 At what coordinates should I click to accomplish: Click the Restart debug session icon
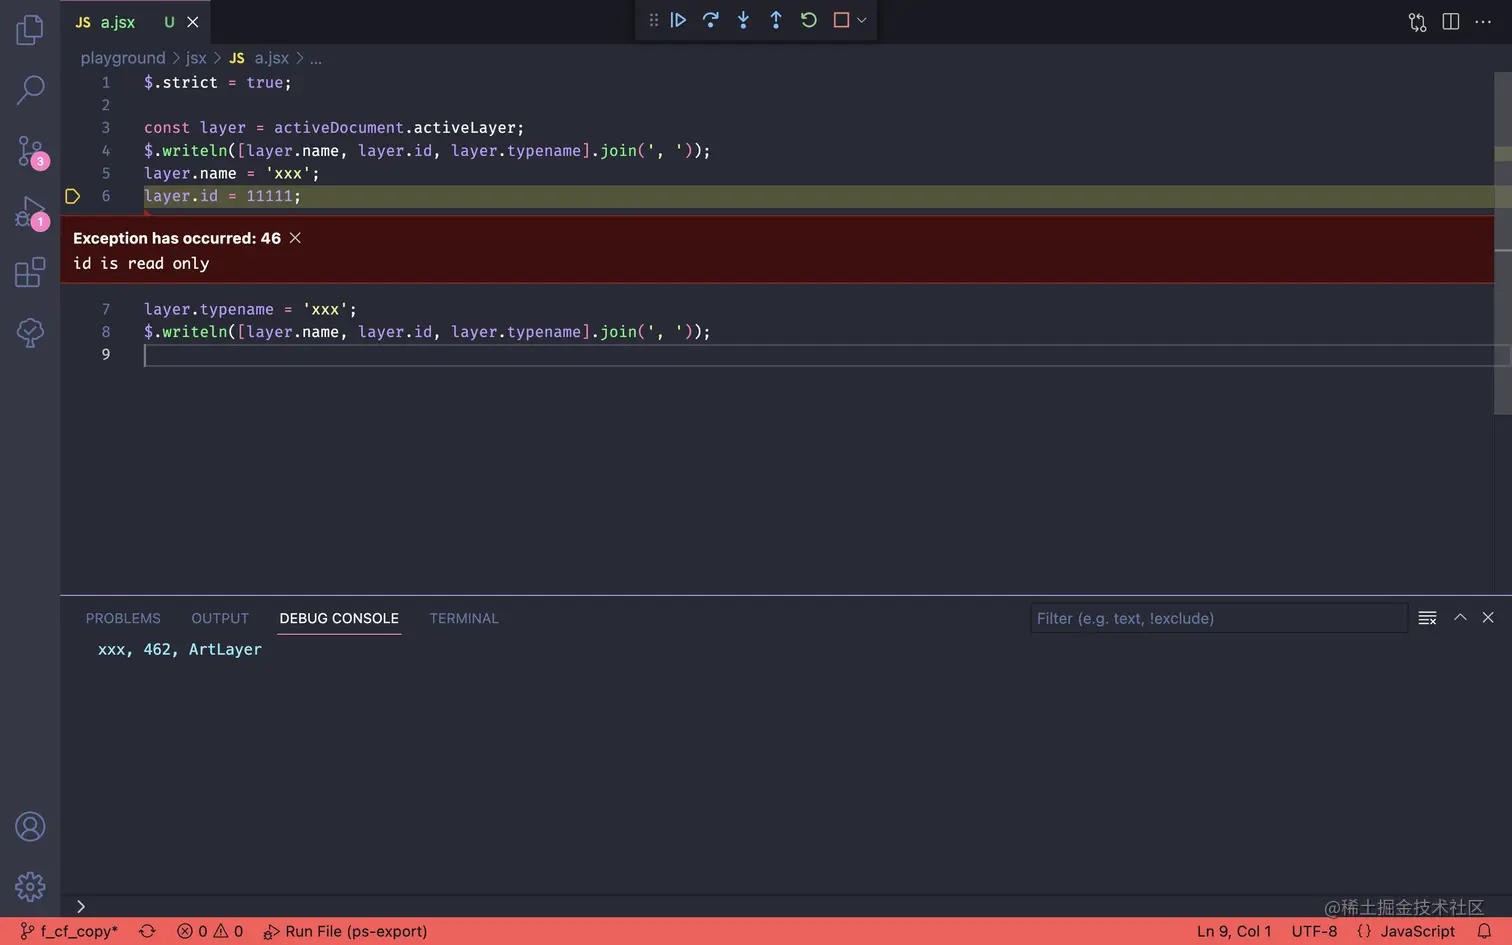coord(808,20)
